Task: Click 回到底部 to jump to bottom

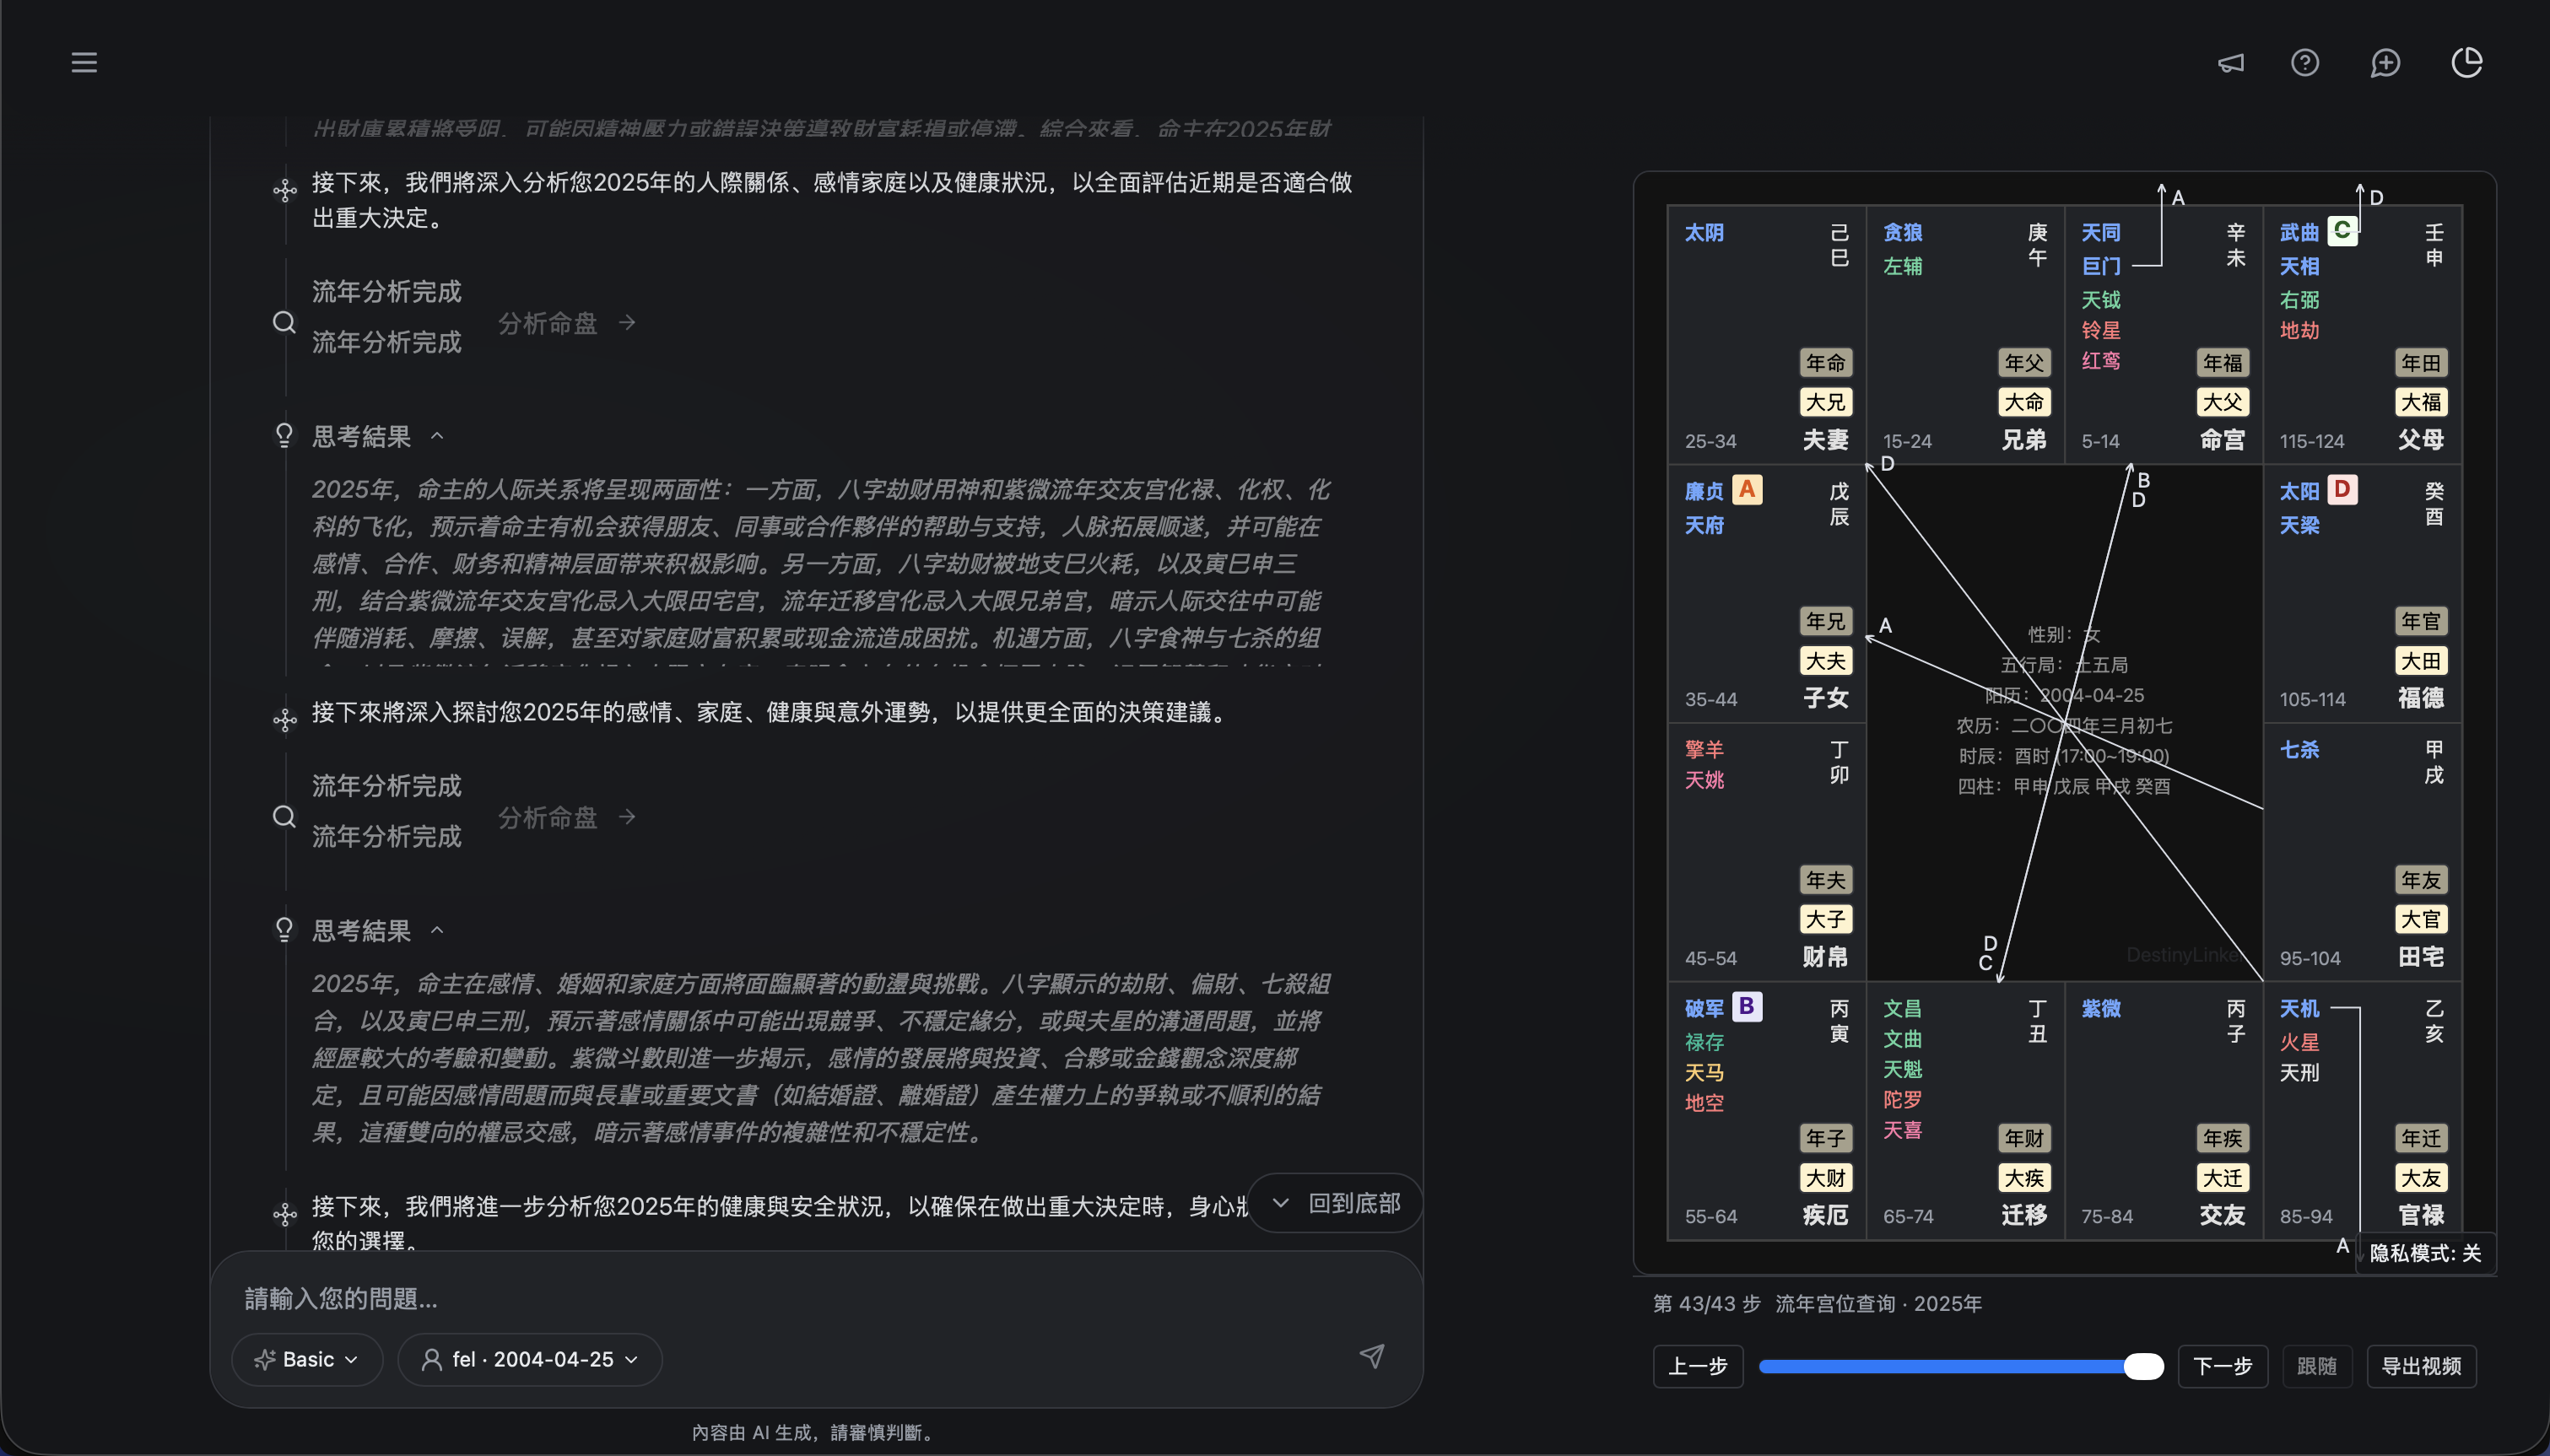Action: point(1334,1203)
